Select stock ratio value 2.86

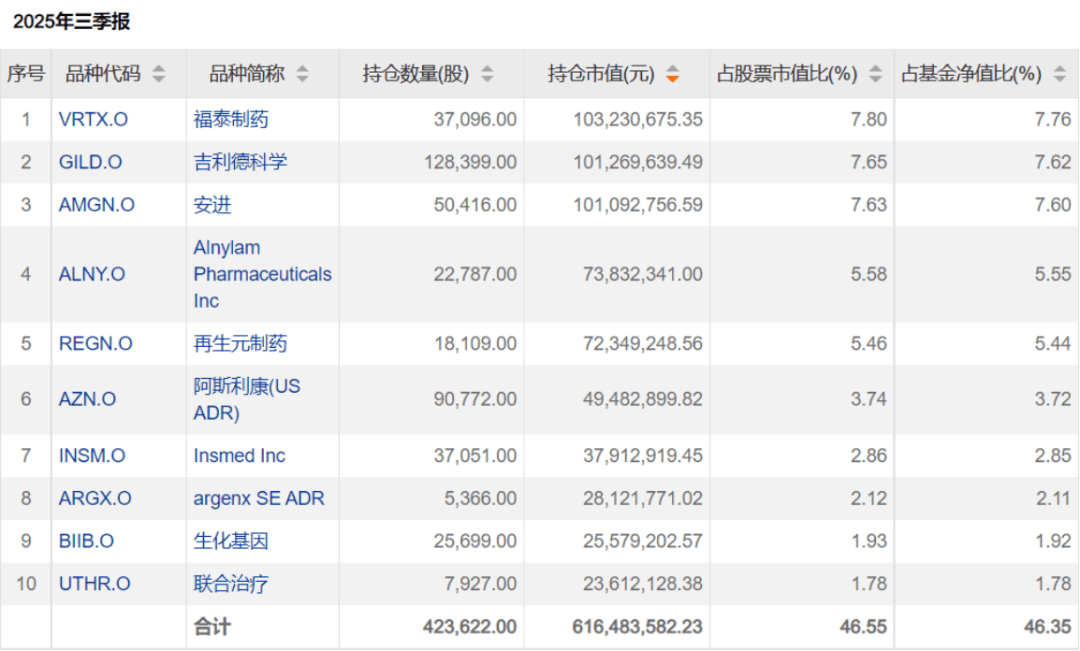[x=869, y=456]
